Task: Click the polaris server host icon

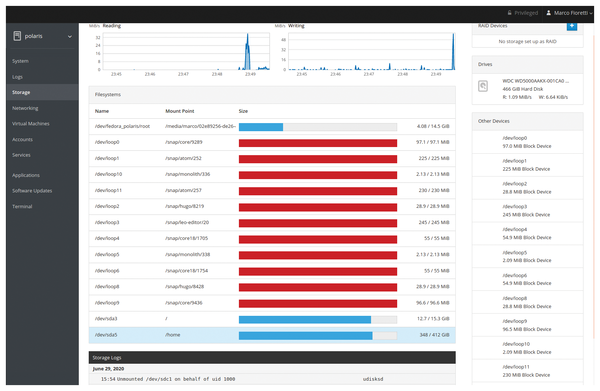Action: tap(17, 36)
